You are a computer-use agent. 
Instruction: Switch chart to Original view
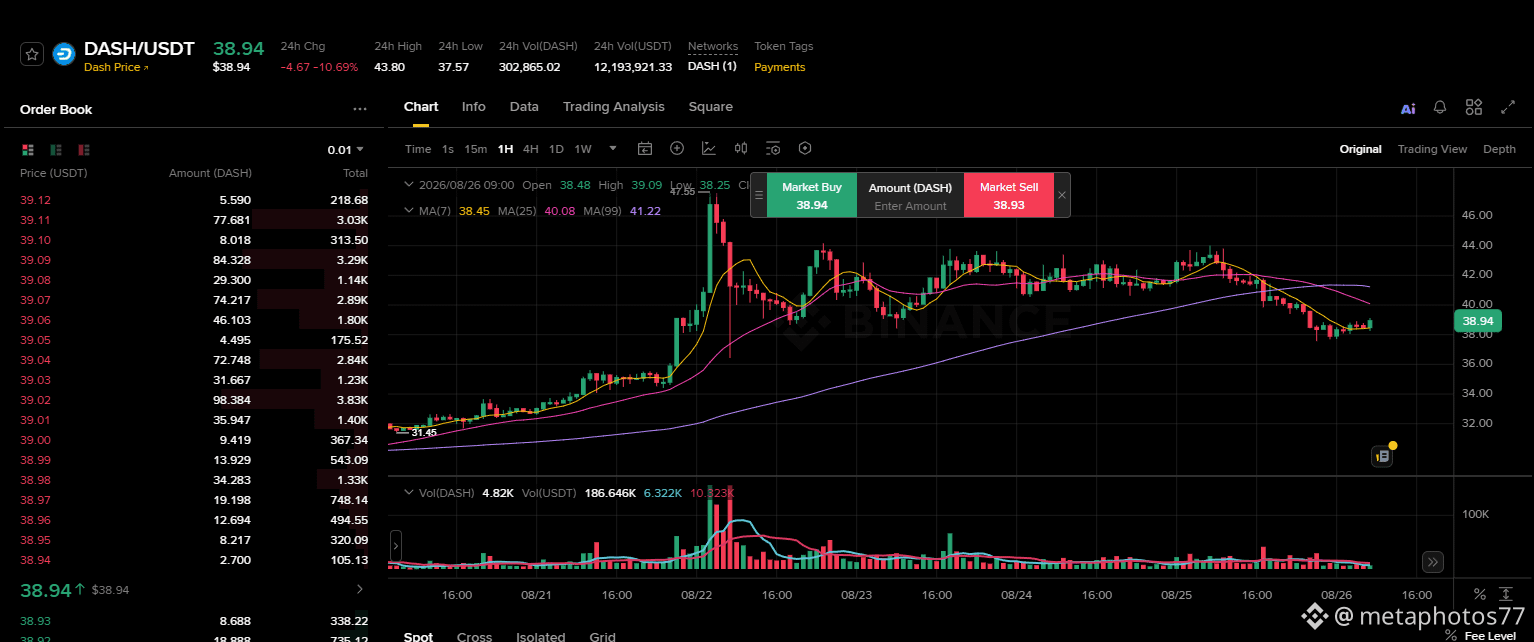tap(1361, 149)
